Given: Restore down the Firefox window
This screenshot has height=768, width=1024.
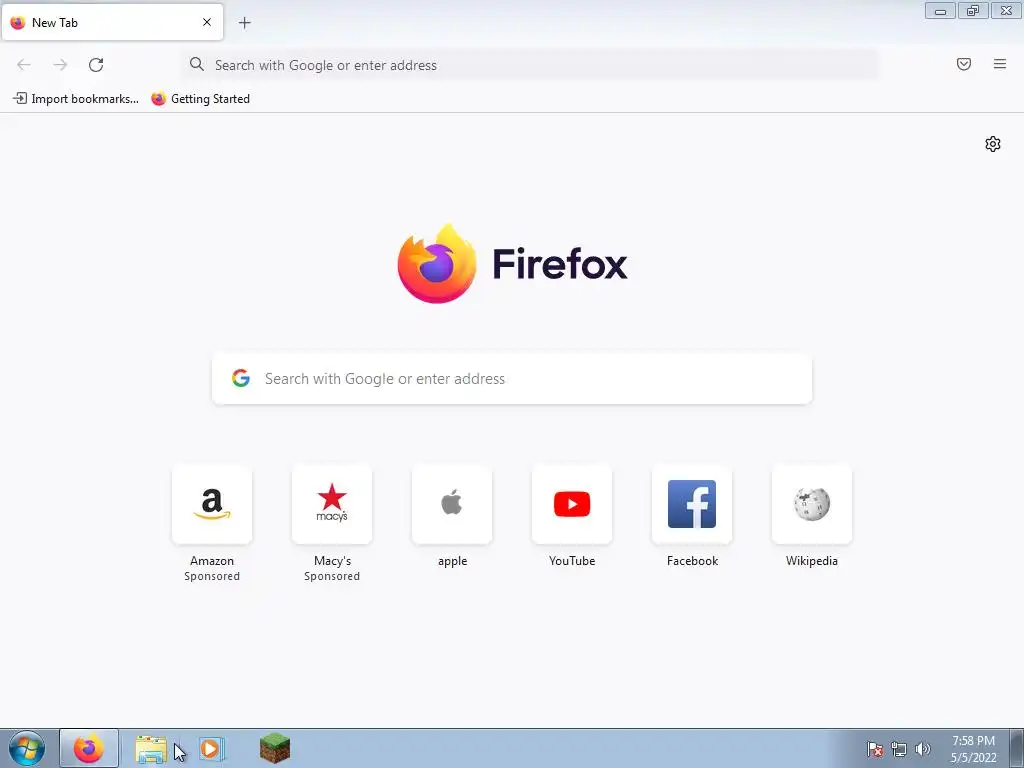Looking at the screenshot, I should (973, 10).
